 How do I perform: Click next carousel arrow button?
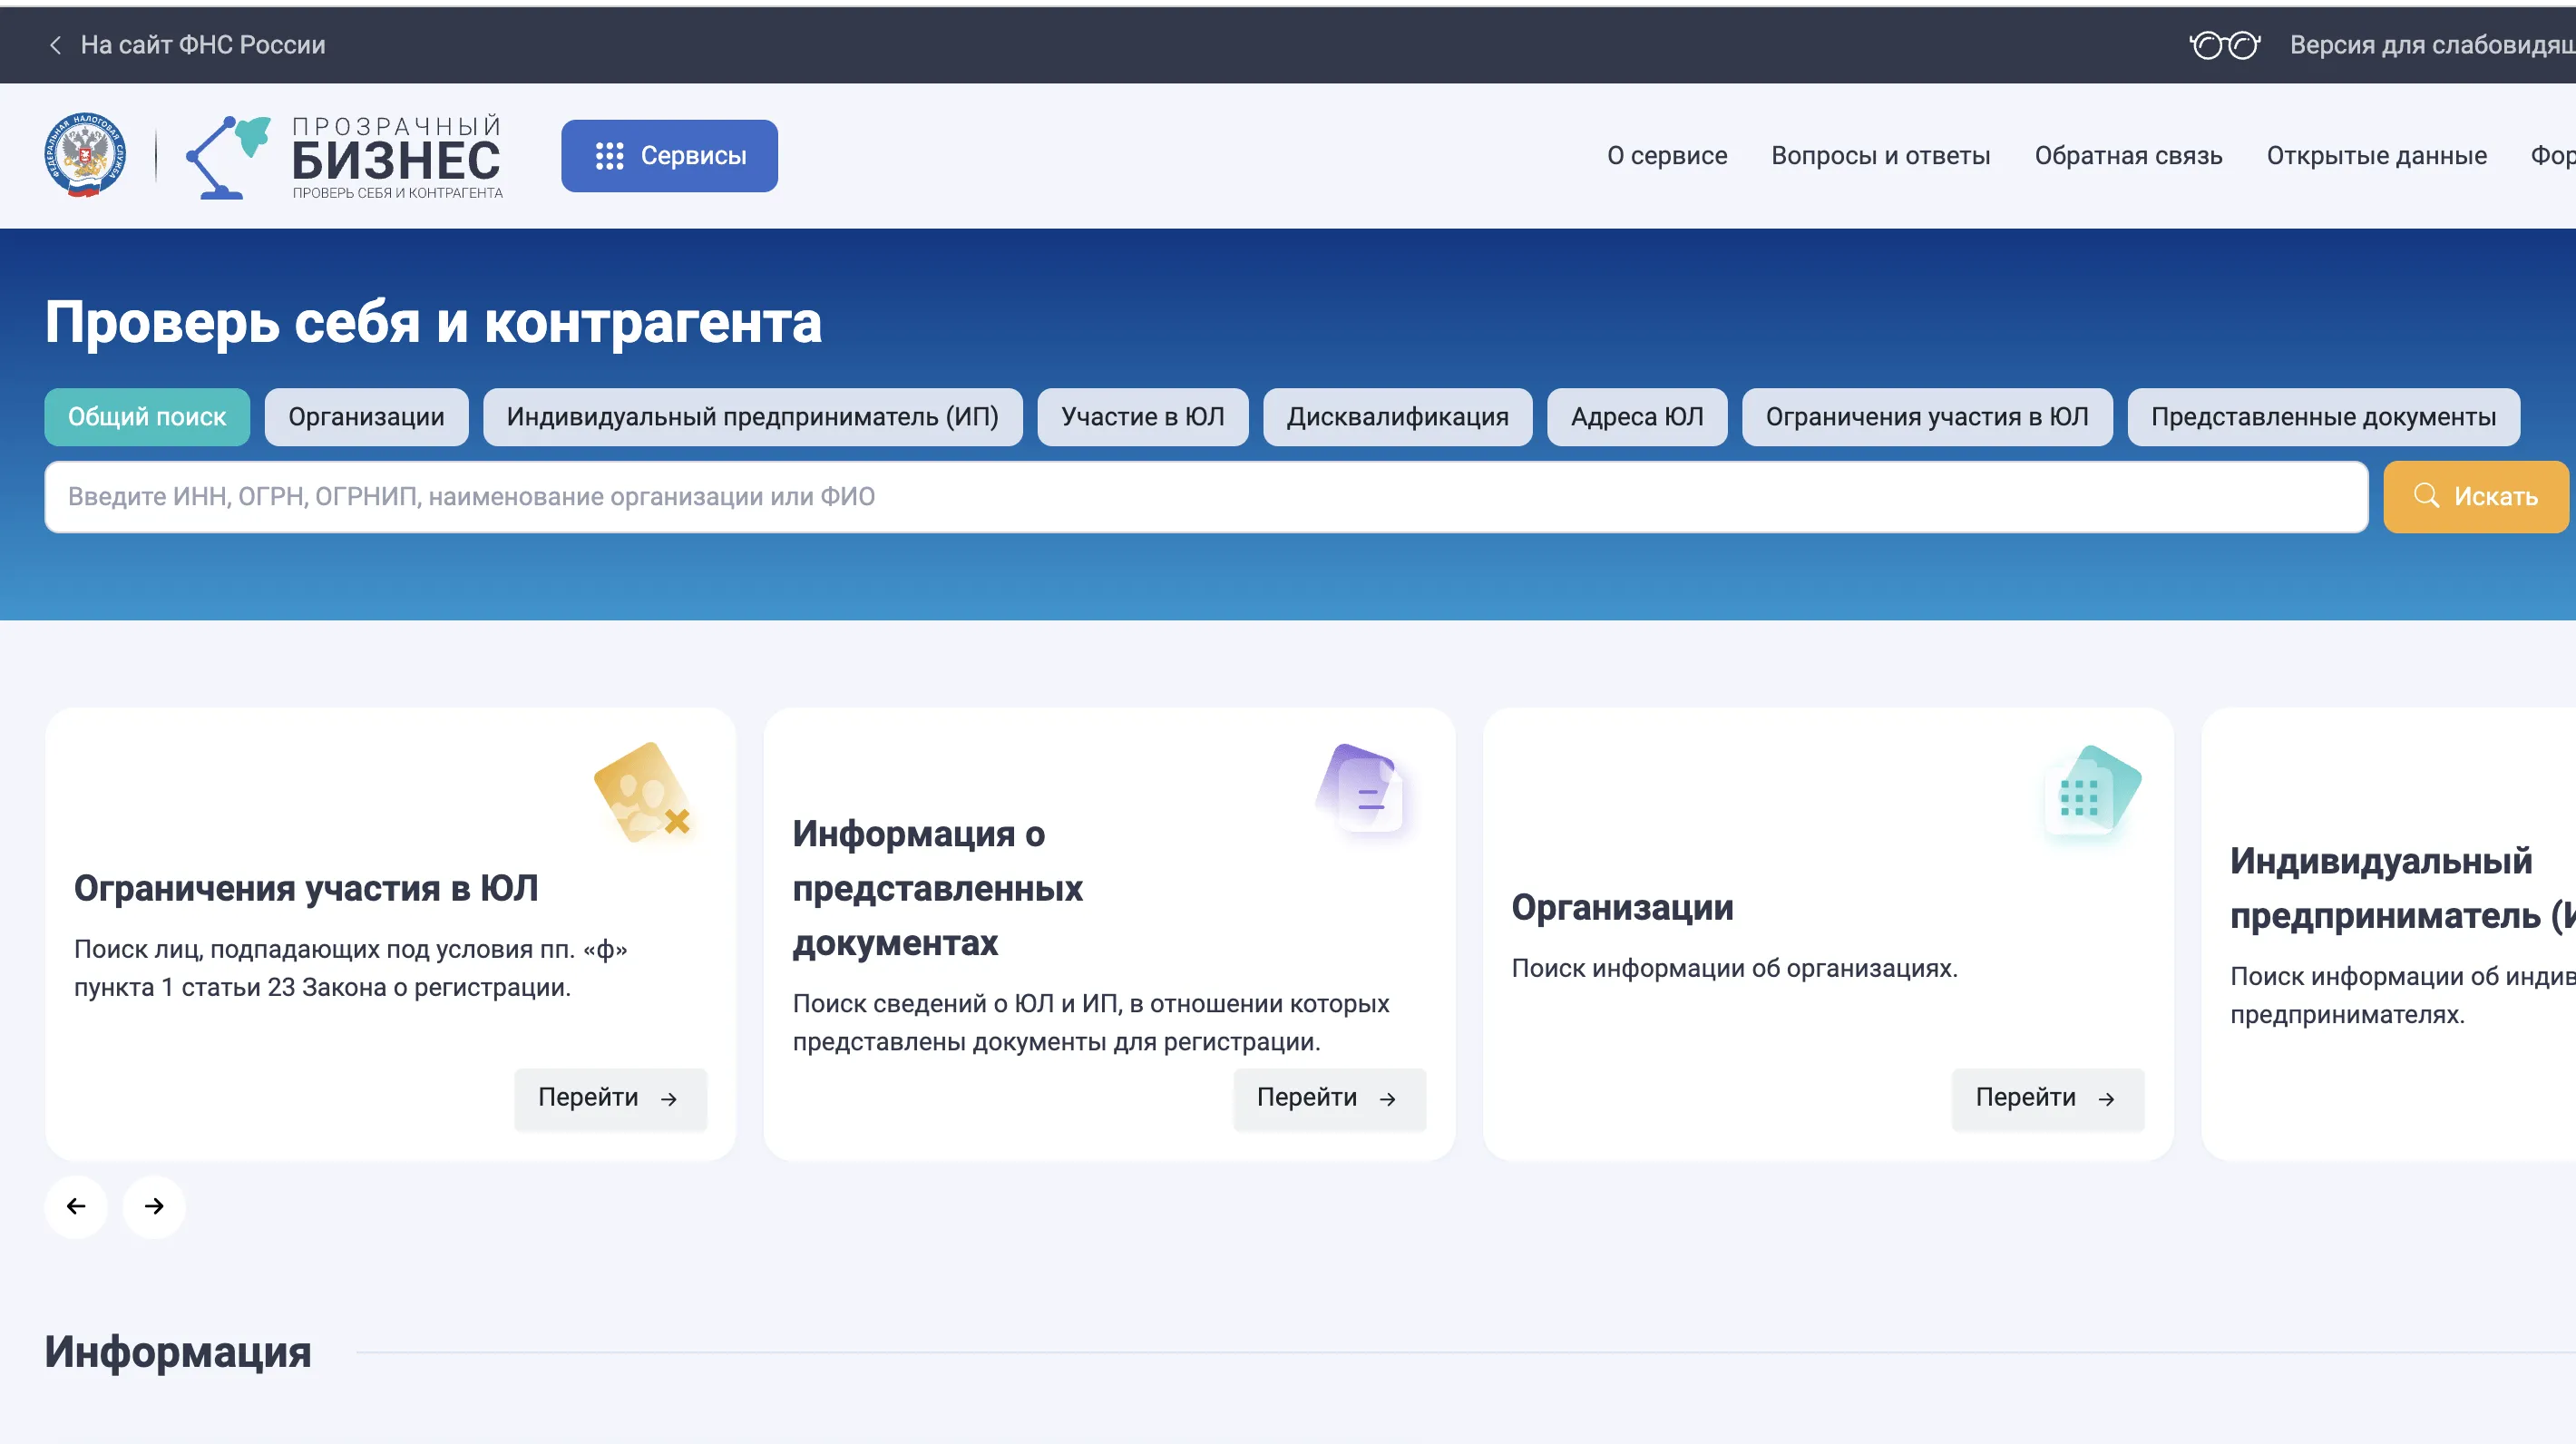click(154, 1206)
